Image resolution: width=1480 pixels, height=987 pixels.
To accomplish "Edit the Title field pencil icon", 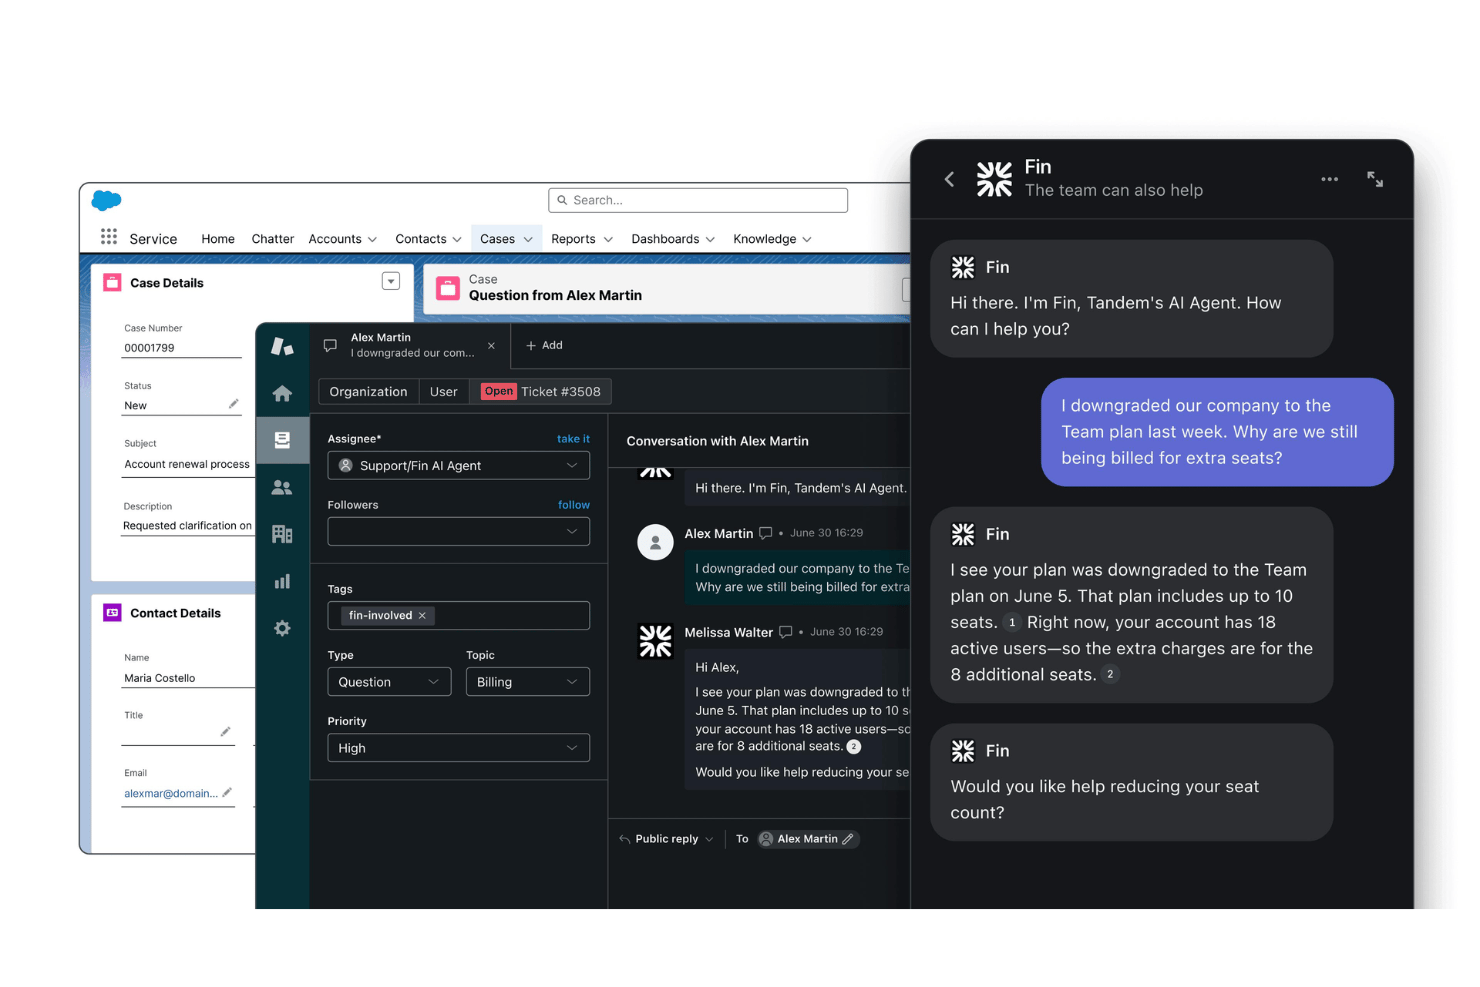I will point(225,732).
